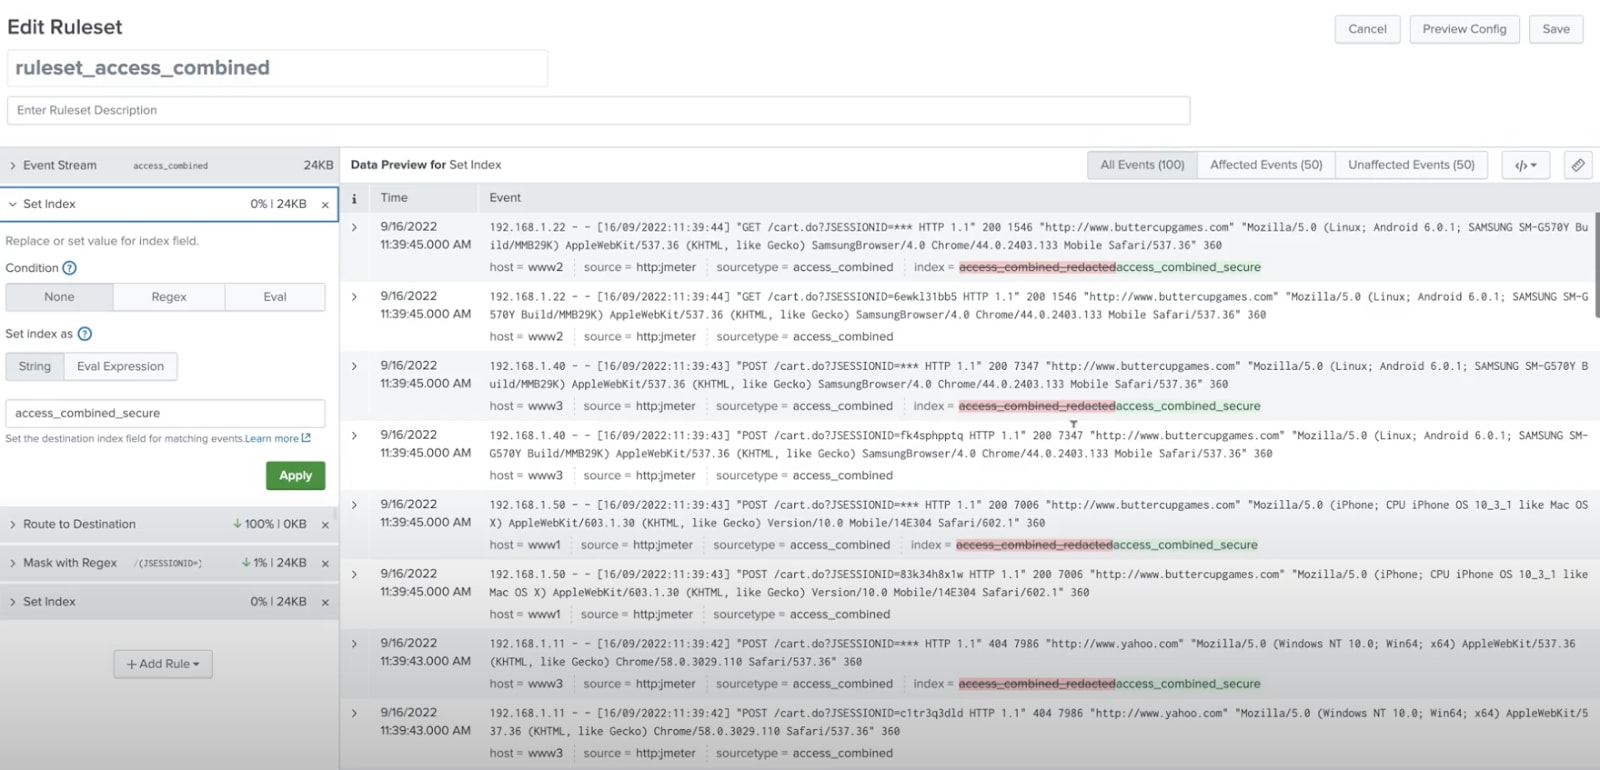
Task: Click the Enter Ruleset Description field
Action: pyautogui.click(x=598, y=110)
